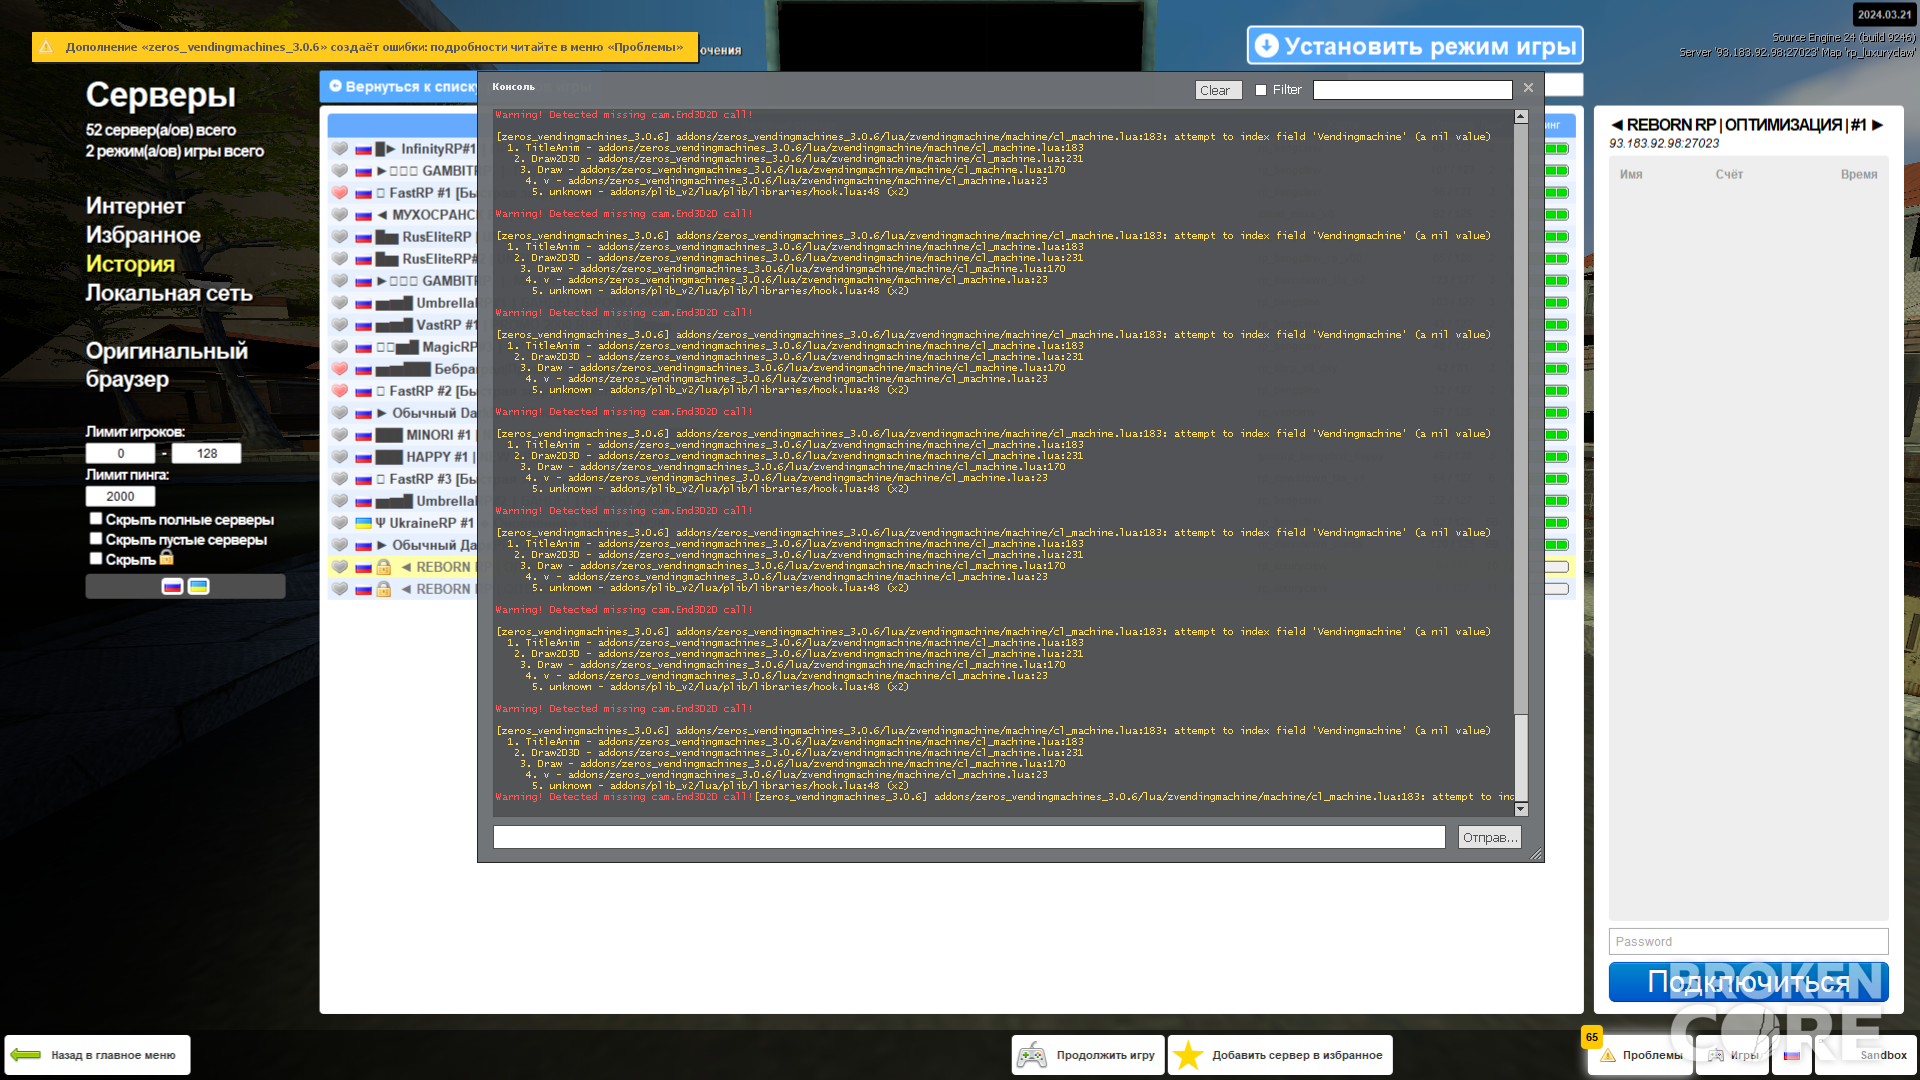Click warning icon in addon error banner
The width and height of the screenshot is (1920, 1080).
point(46,47)
